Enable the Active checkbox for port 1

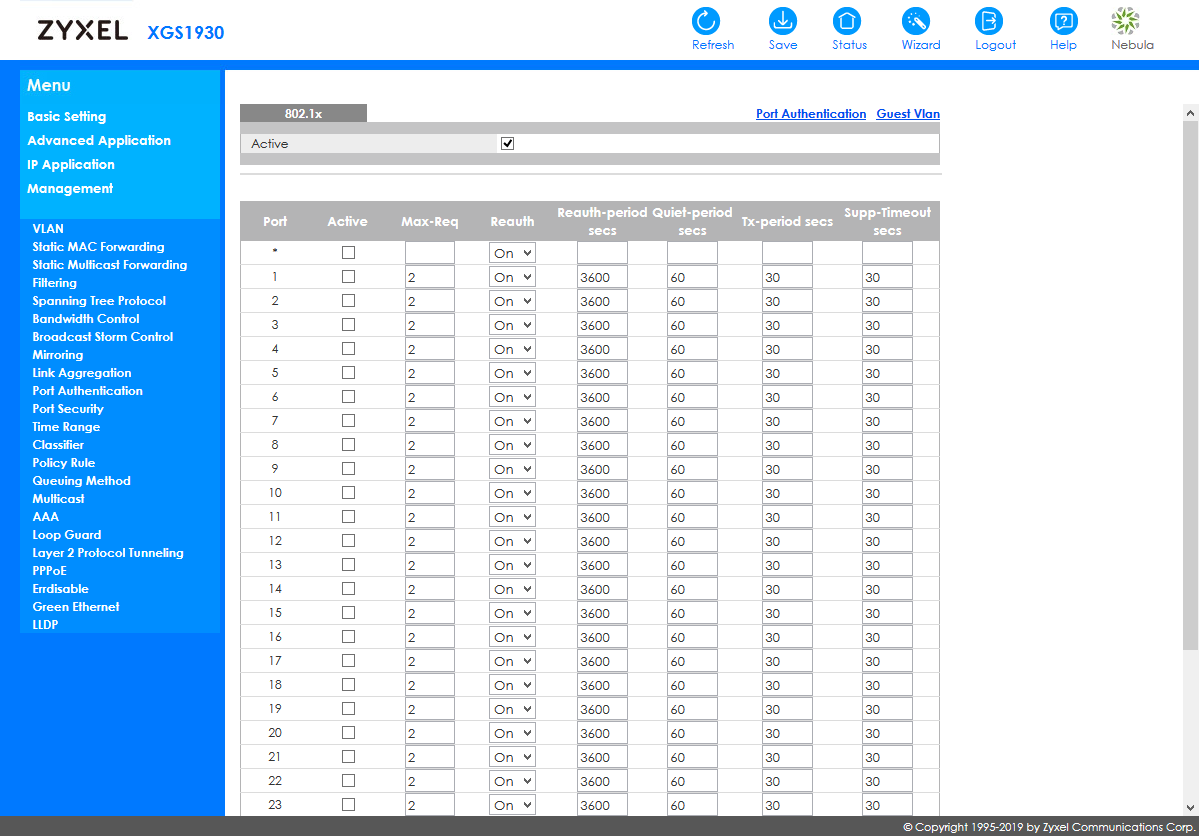(348, 277)
